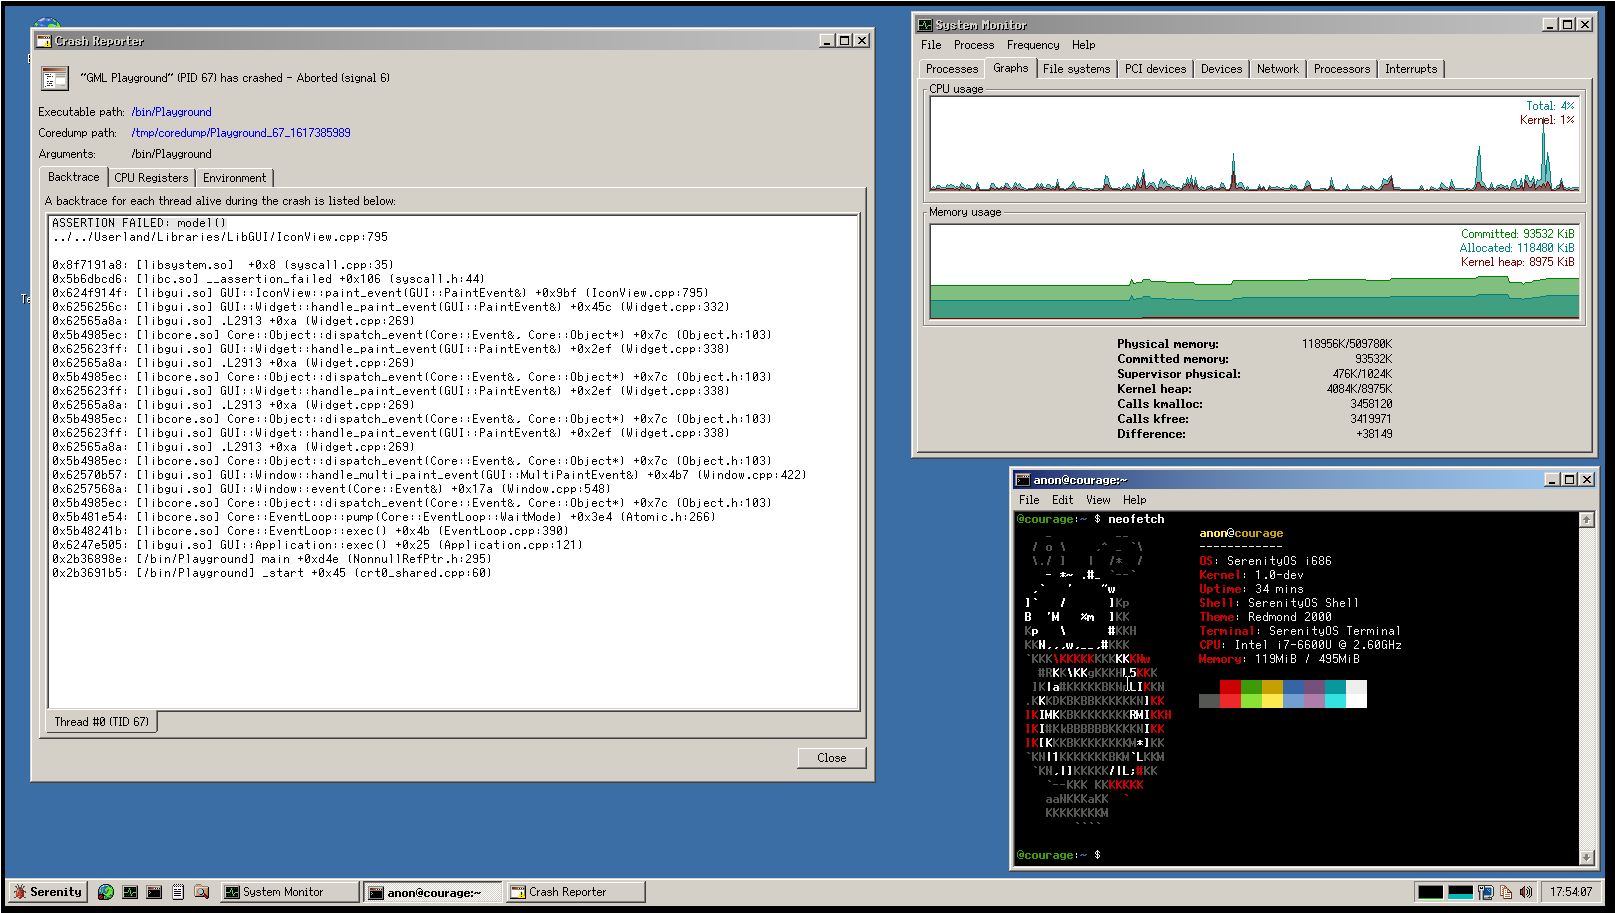Click terminal scrollbar down arrow
This screenshot has height=913, width=1615.
(x=1587, y=857)
